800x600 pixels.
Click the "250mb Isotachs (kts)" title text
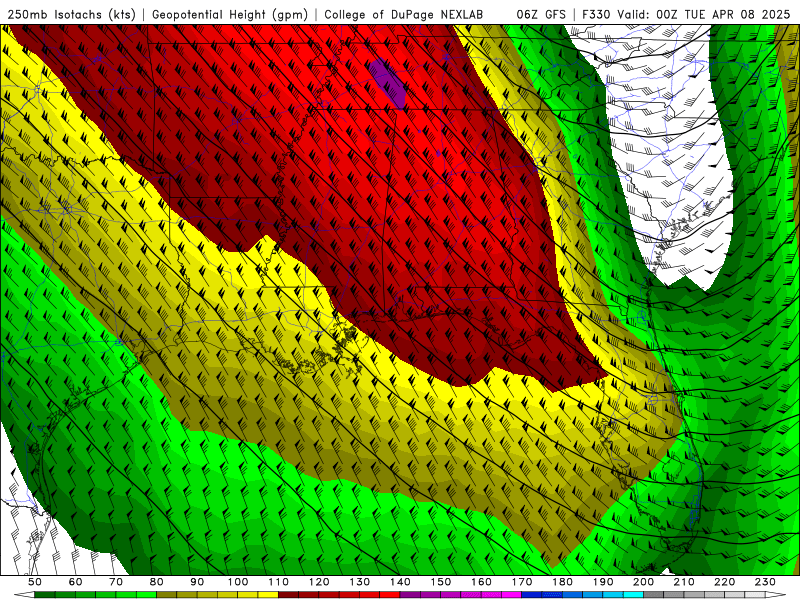(71, 14)
